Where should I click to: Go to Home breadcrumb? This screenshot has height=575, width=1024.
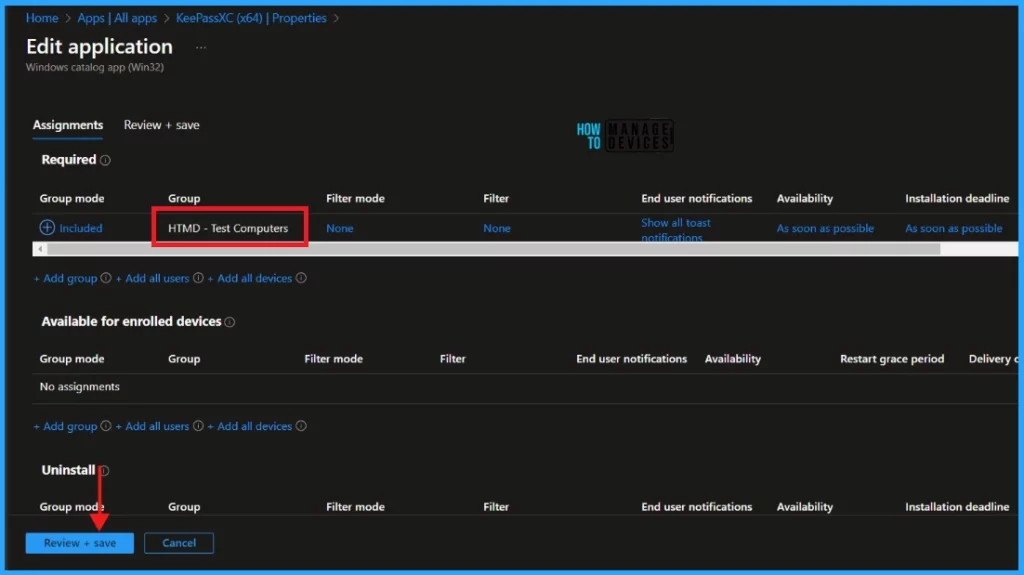pos(42,18)
